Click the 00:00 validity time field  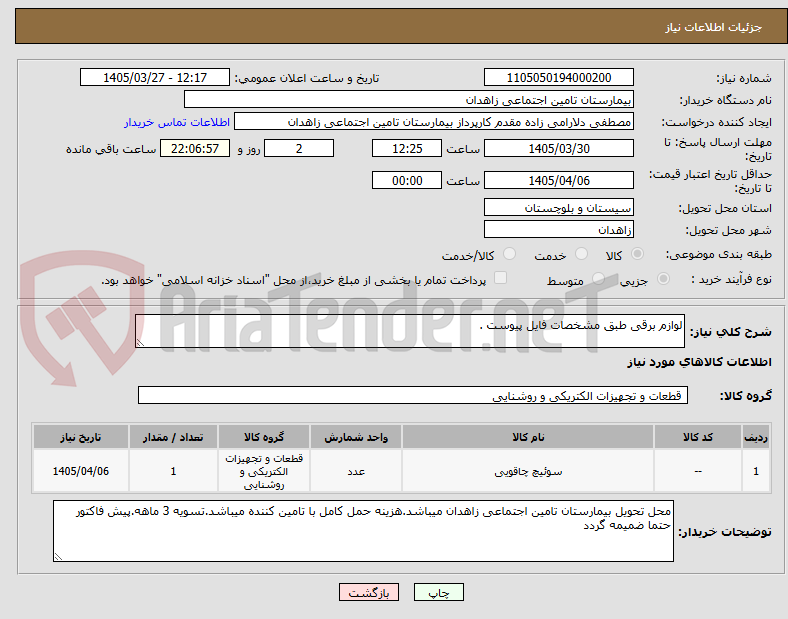pyautogui.click(x=407, y=180)
